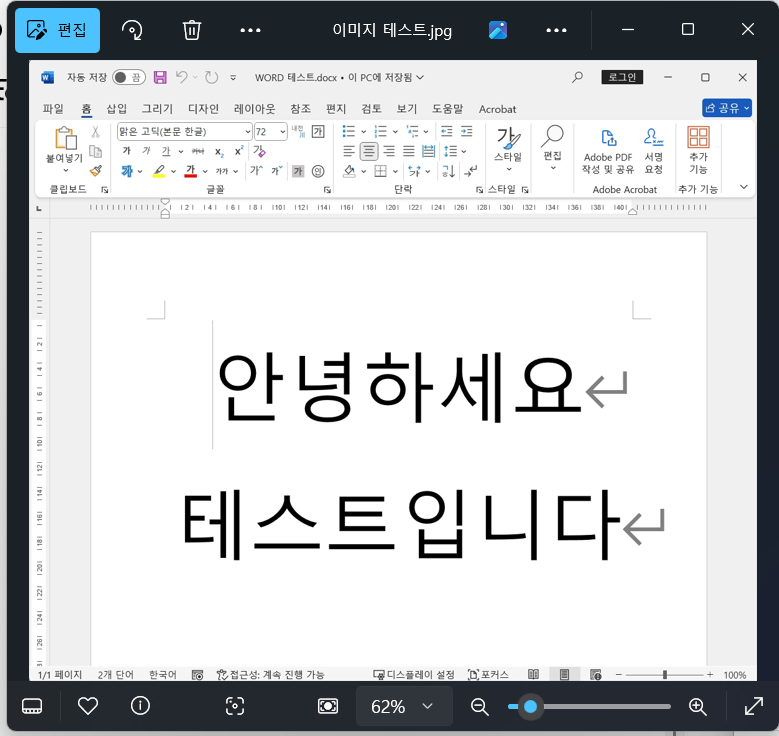Switch to the 삽입 ribbon tab
This screenshot has width=779, height=736.
coord(117,109)
